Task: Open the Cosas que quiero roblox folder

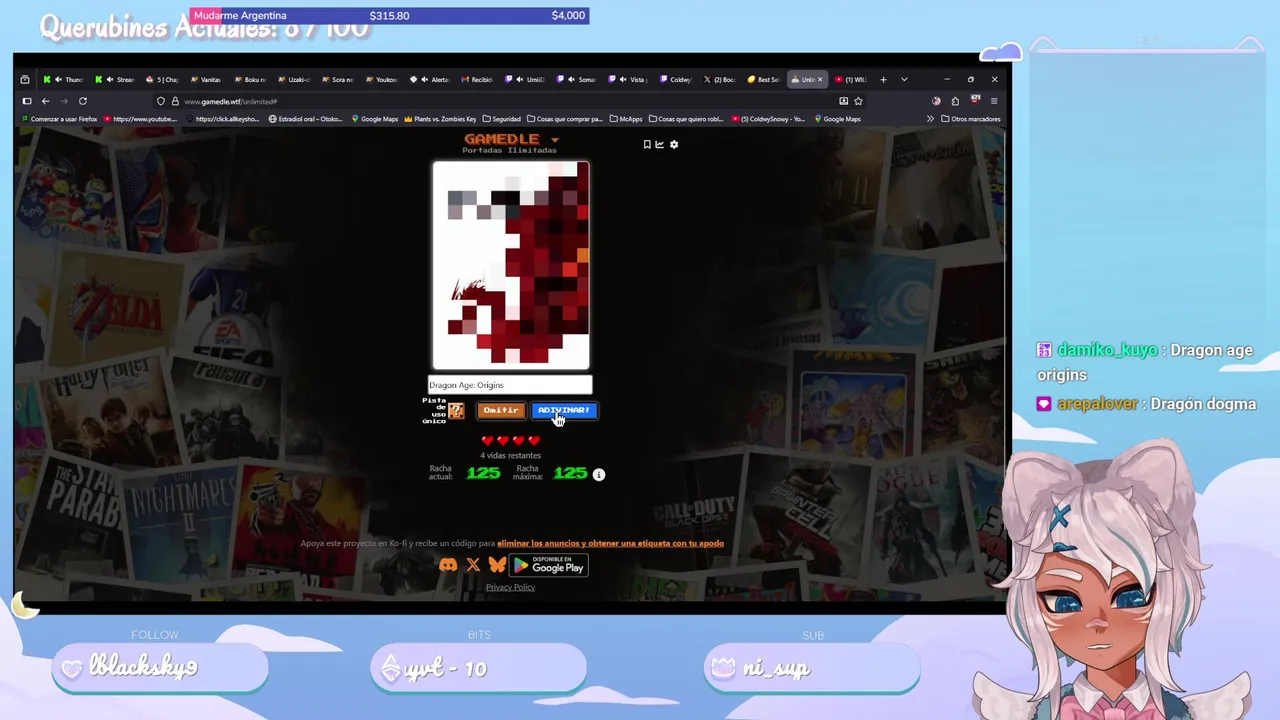Action: tap(685, 119)
